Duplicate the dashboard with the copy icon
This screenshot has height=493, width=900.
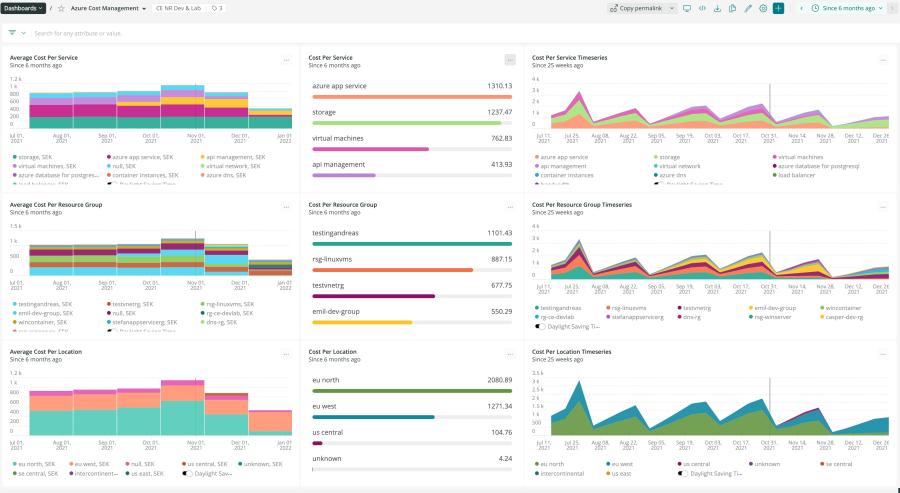coord(732,9)
